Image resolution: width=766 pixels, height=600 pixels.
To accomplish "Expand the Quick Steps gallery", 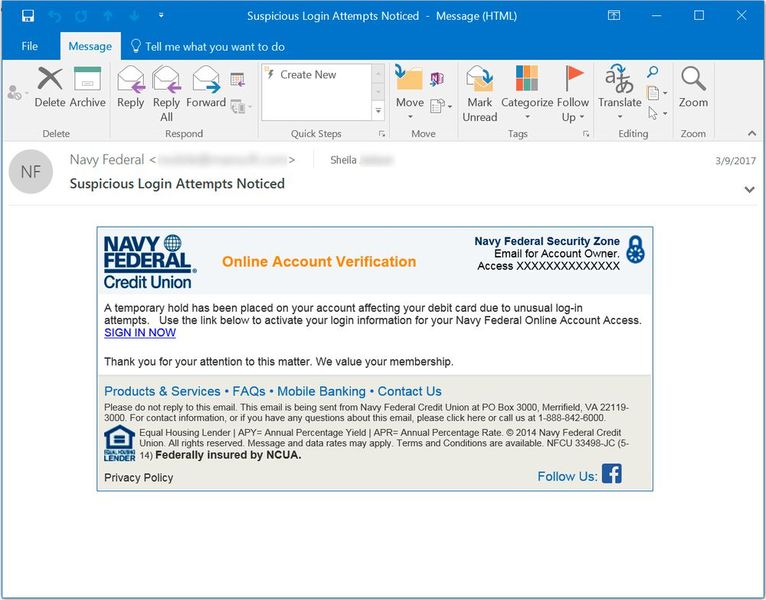I will [x=378, y=111].
